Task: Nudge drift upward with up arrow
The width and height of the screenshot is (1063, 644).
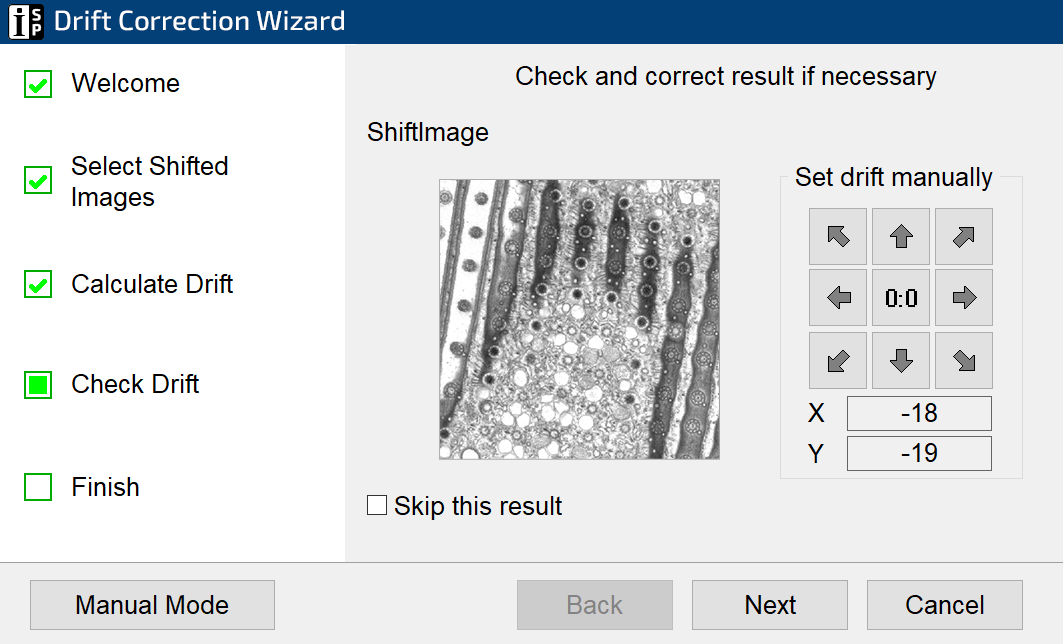Action: (901, 236)
